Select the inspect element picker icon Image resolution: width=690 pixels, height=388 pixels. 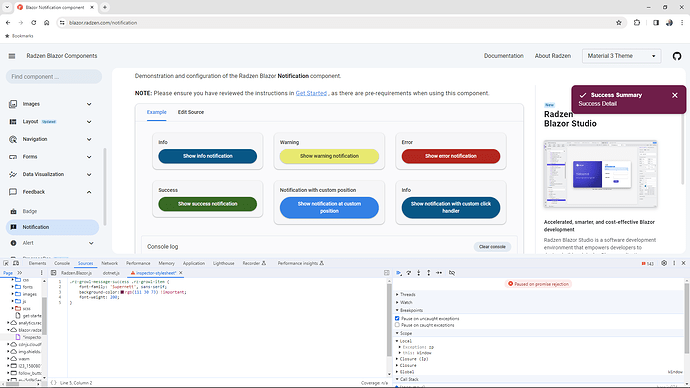pyautogui.click(x=6, y=263)
